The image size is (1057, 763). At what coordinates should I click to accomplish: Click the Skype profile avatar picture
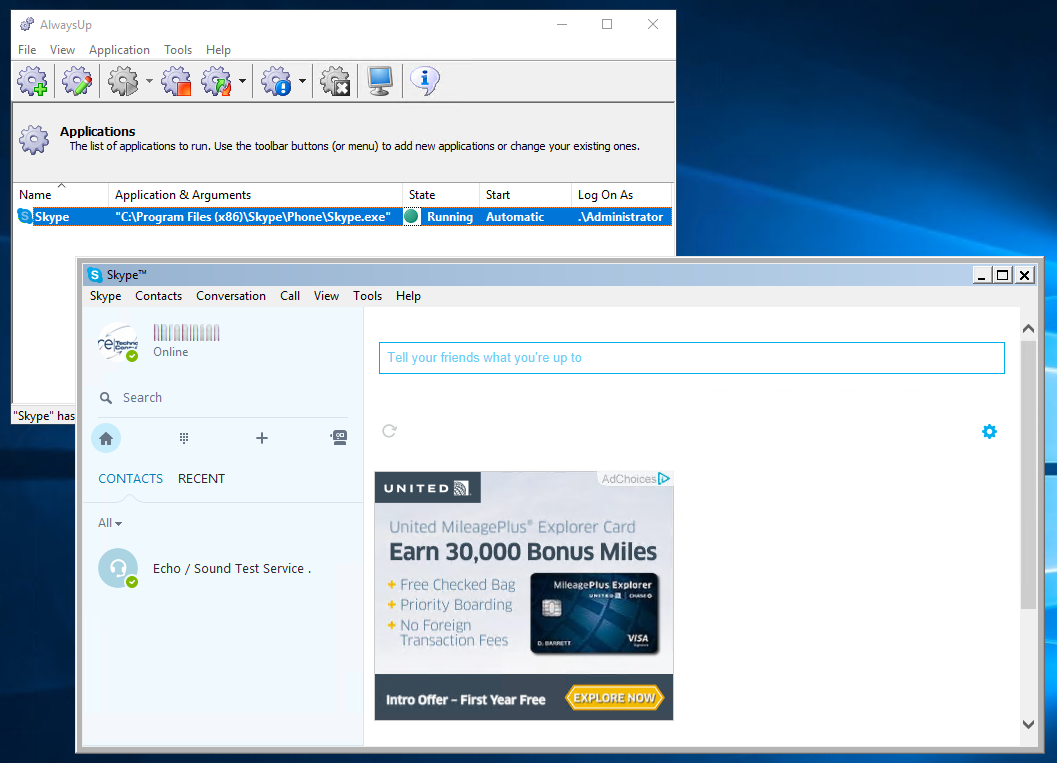pyautogui.click(x=118, y=342)
